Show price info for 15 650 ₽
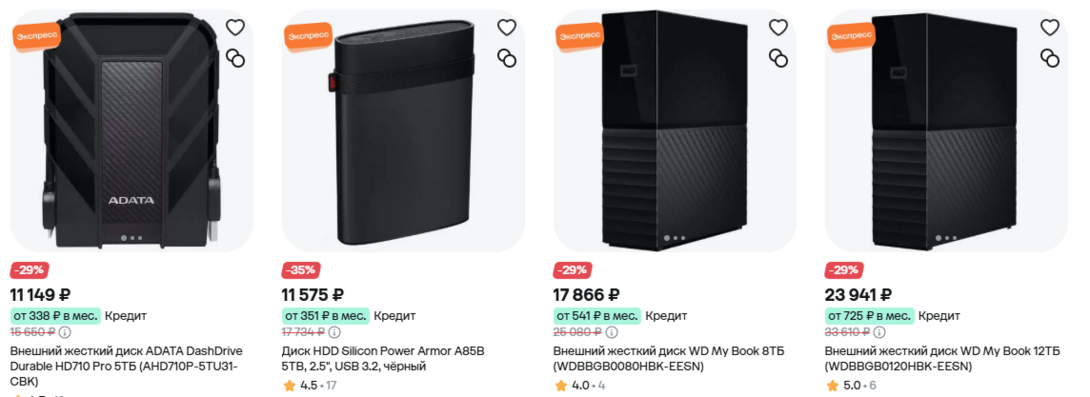 [x=65, y=332]
